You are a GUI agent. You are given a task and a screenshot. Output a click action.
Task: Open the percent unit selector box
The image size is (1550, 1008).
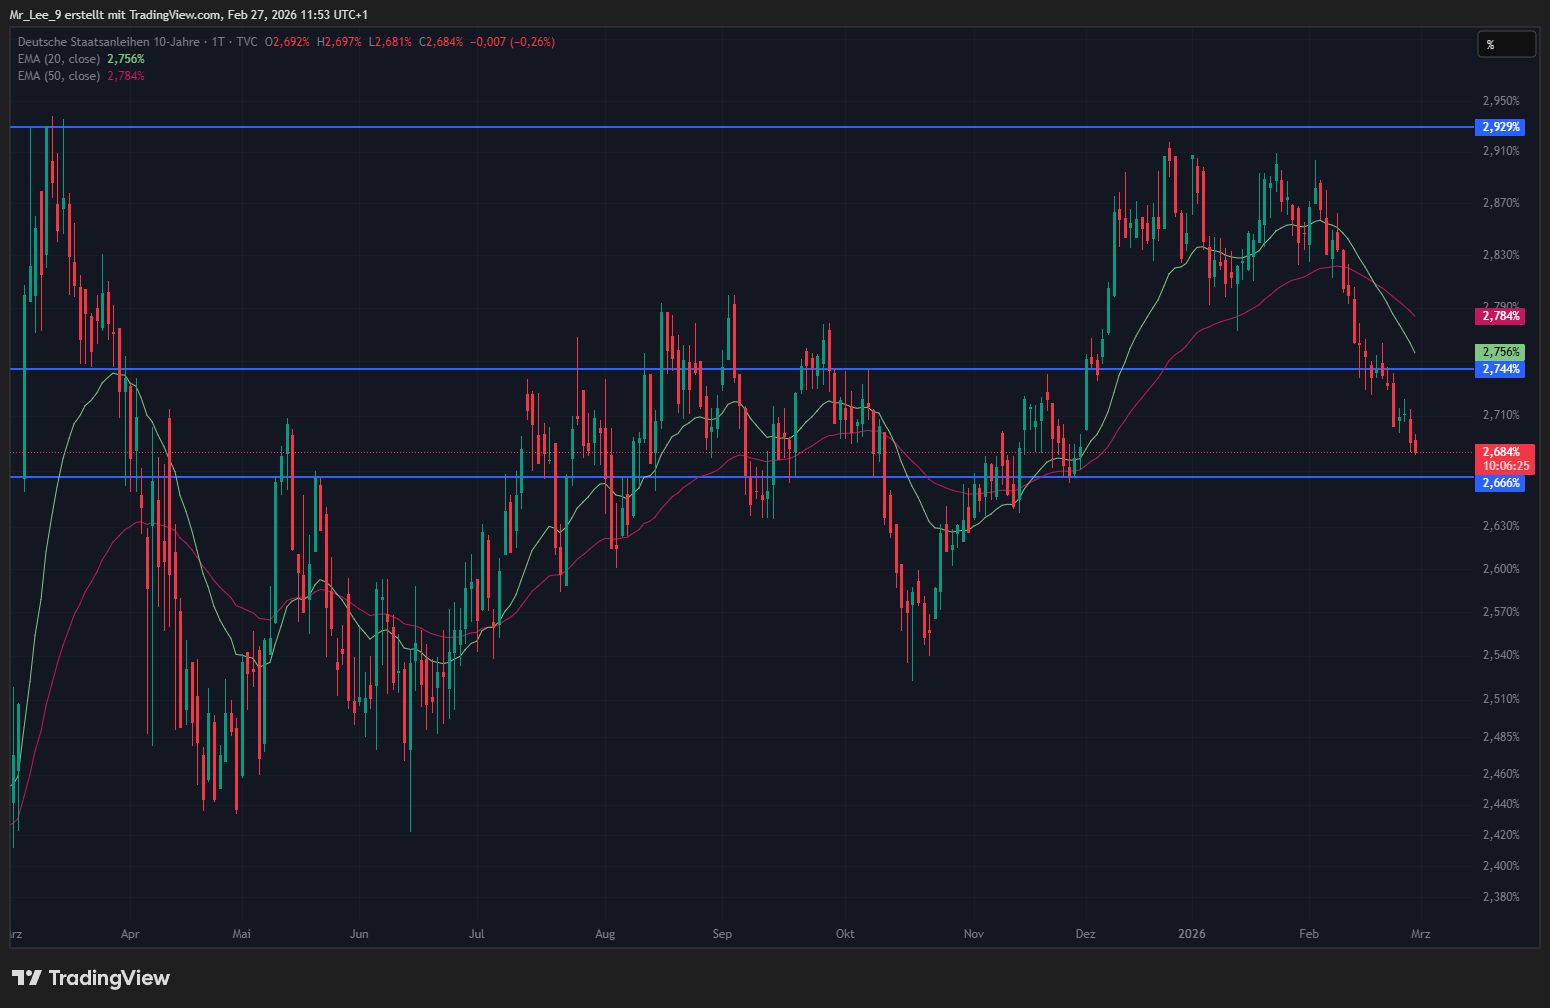(1506, 44)
